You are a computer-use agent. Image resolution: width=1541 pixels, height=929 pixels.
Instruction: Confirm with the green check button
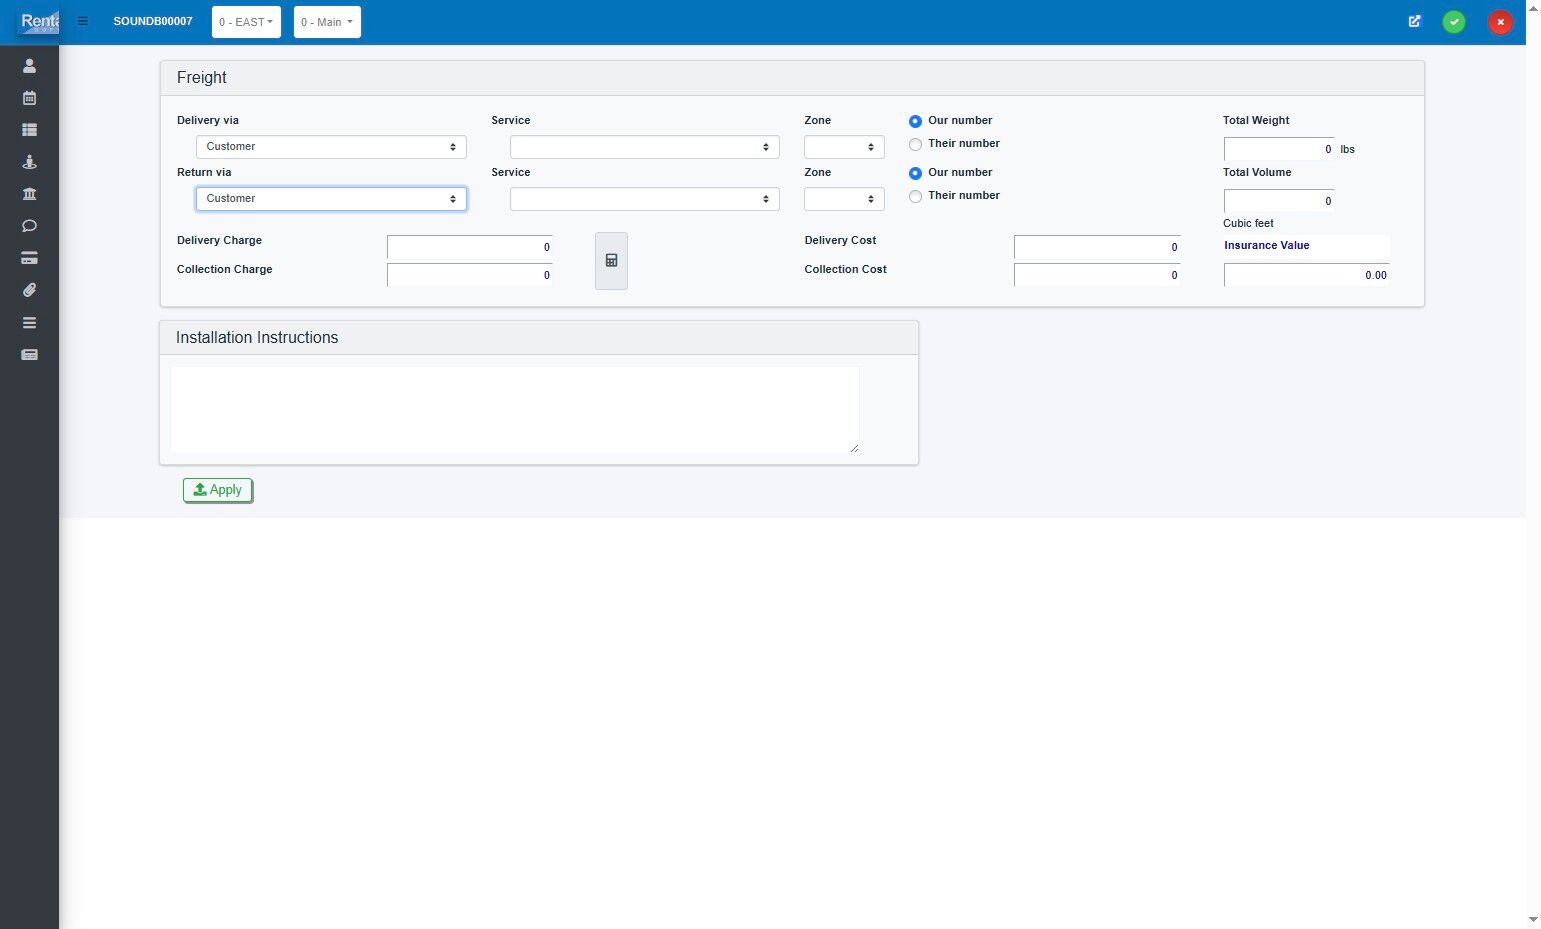[1454, 22]
